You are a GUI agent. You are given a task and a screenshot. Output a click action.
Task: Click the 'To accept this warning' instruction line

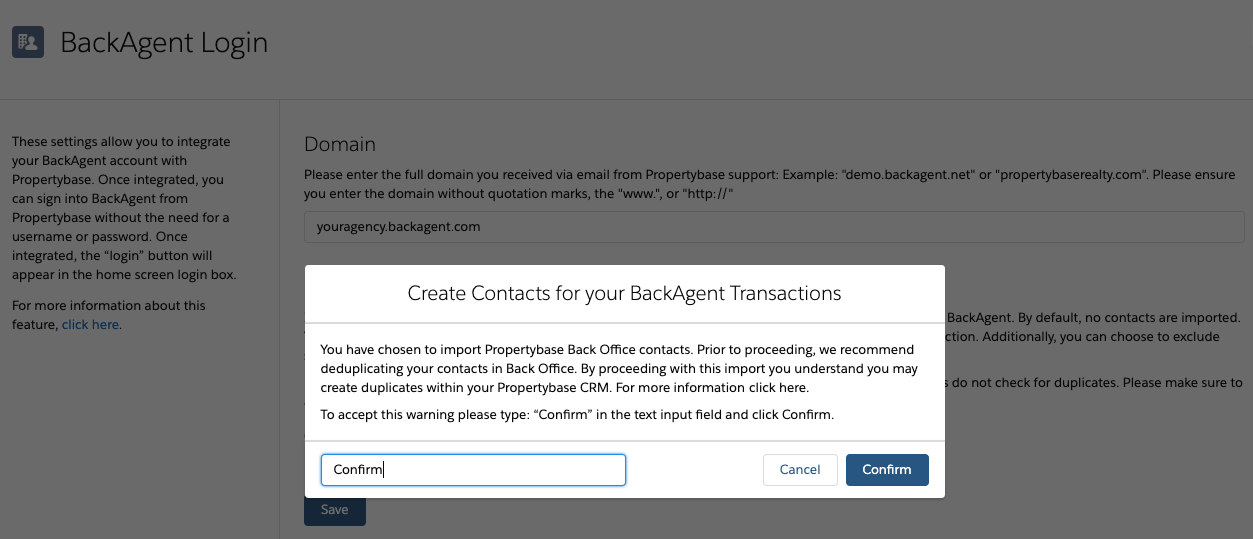coord(577,414)
